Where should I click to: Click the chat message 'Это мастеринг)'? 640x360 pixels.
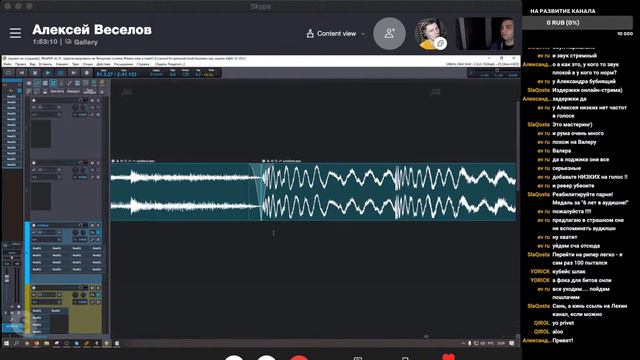(572, 124)
